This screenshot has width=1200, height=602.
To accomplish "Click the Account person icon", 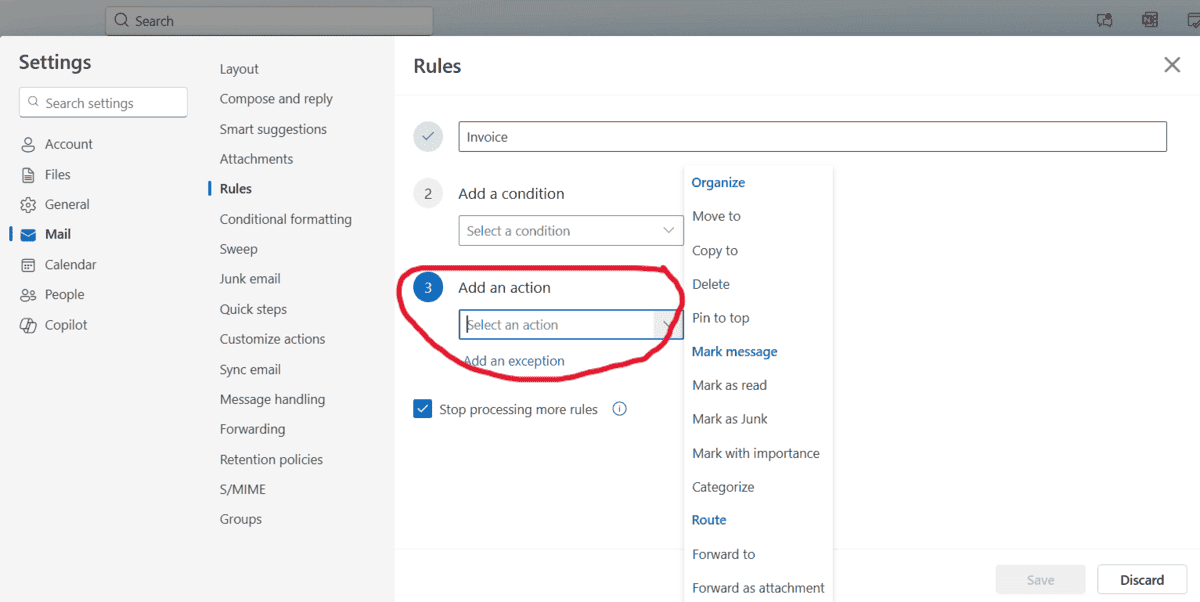I will pyautogui.click(x=28, y=145).
